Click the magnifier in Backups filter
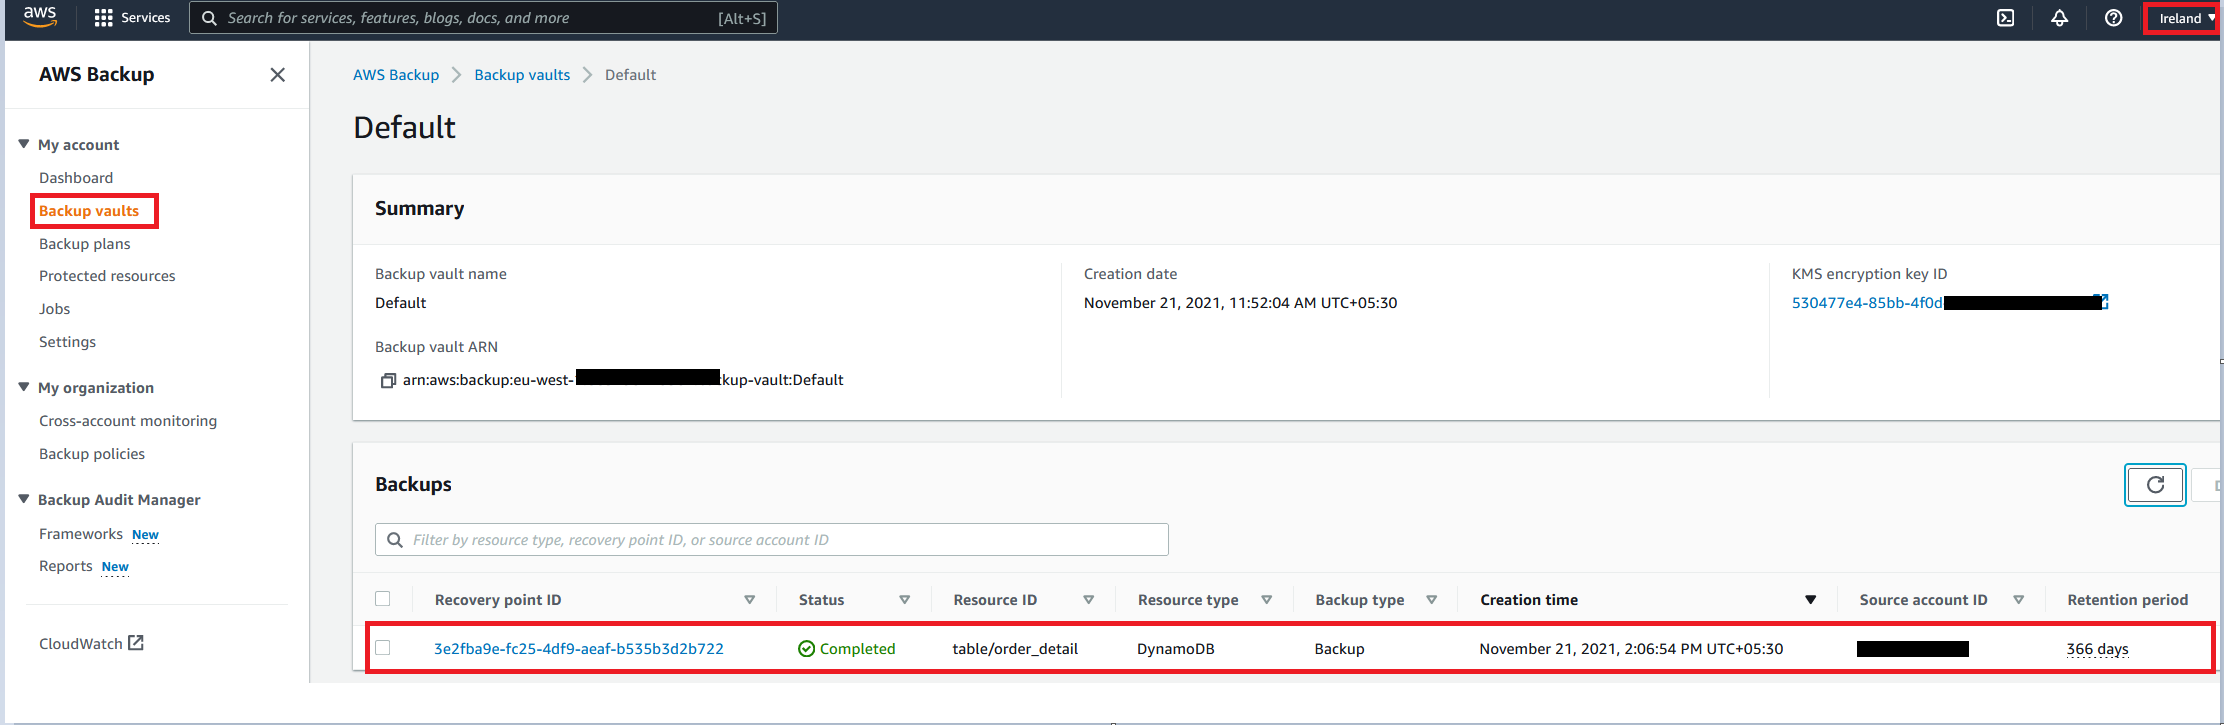Screen dimensions: 2224x725 395,540
